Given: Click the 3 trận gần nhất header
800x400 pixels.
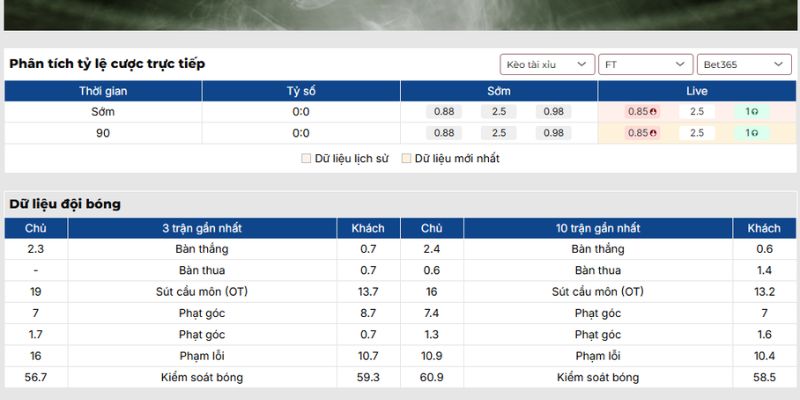Looking at the screenshot, I should [202, 228].
